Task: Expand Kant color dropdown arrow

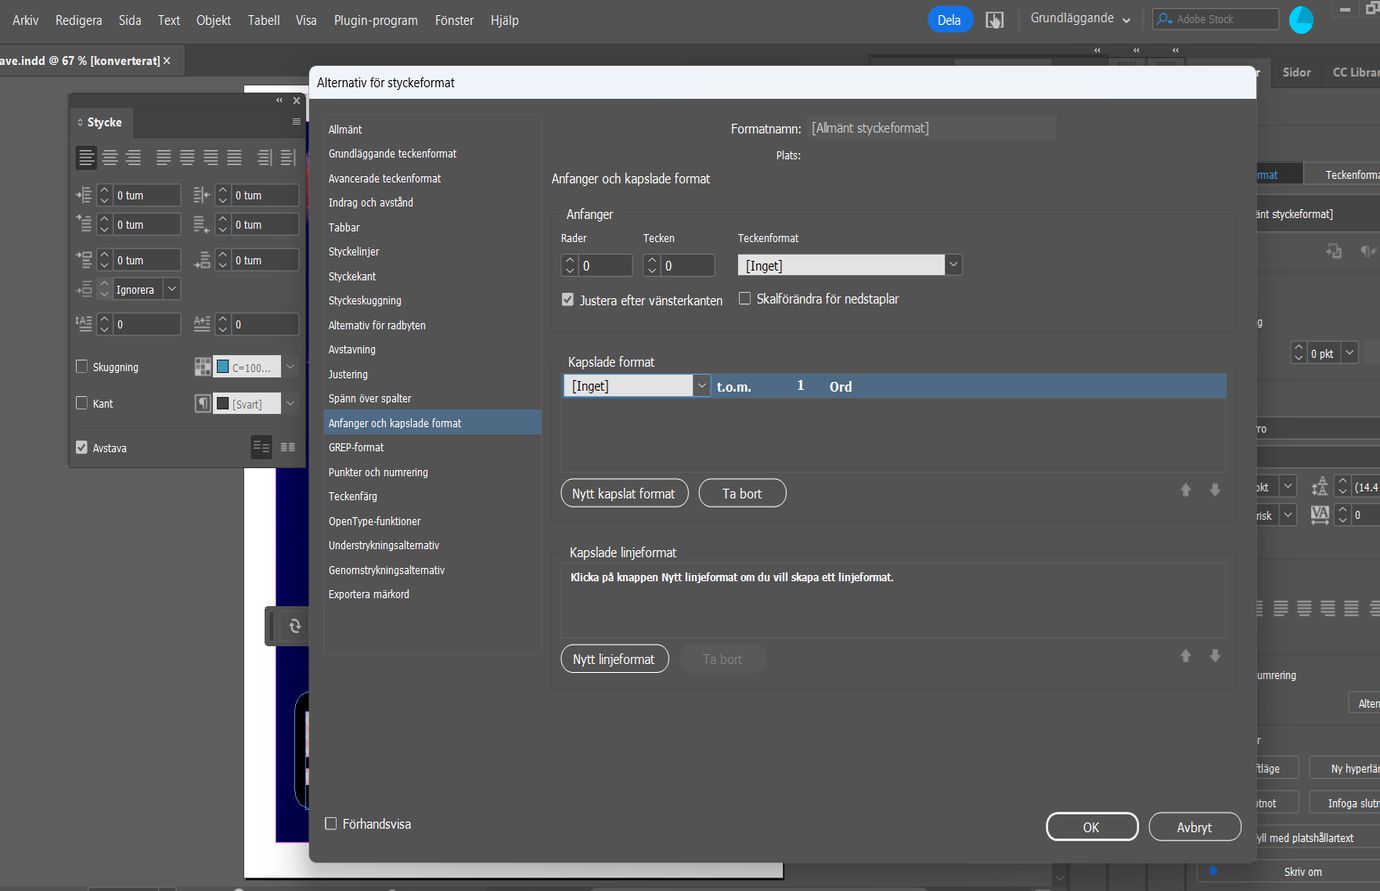Action: 290,403
